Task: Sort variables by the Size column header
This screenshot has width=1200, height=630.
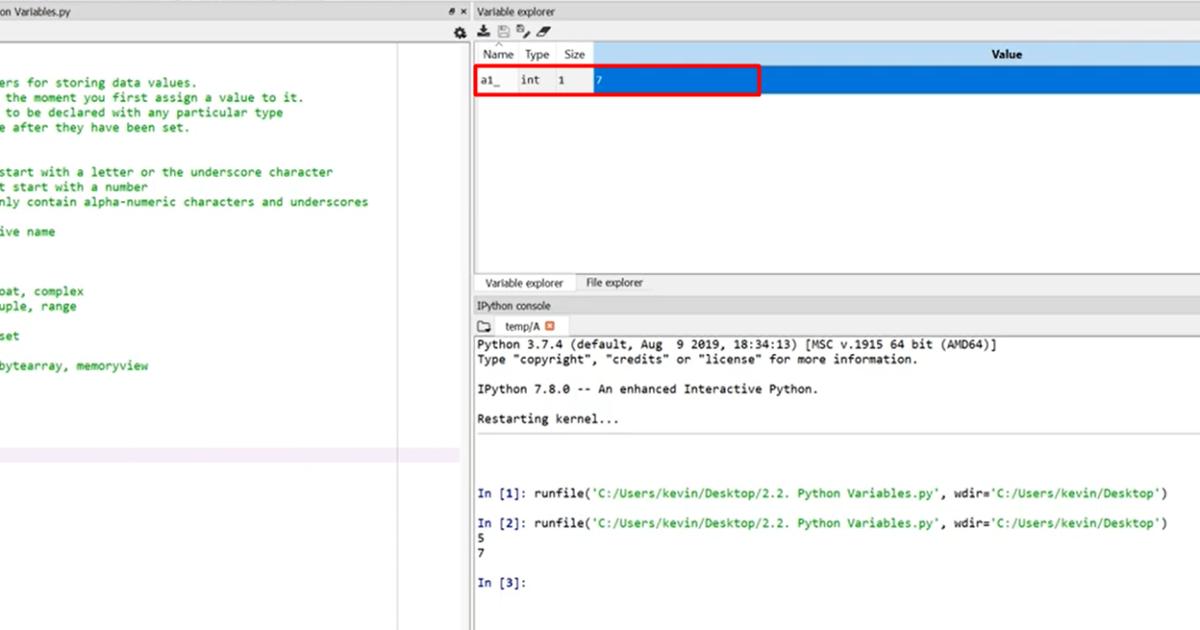Action: click(x=574, y=55)
